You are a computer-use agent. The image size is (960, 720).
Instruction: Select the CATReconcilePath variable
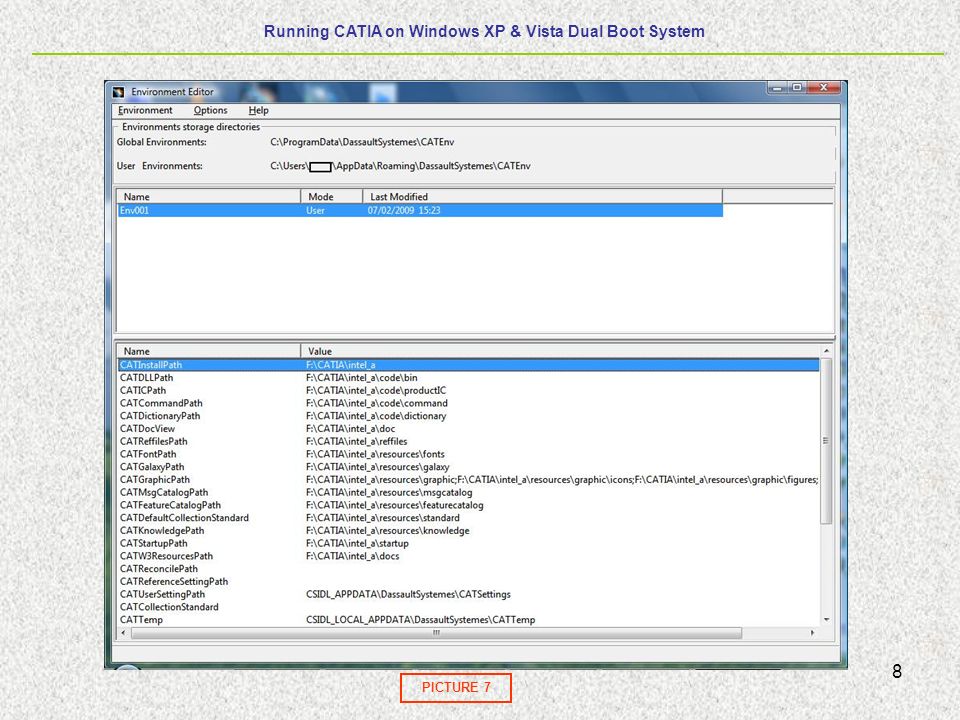(x=159, y=569)
